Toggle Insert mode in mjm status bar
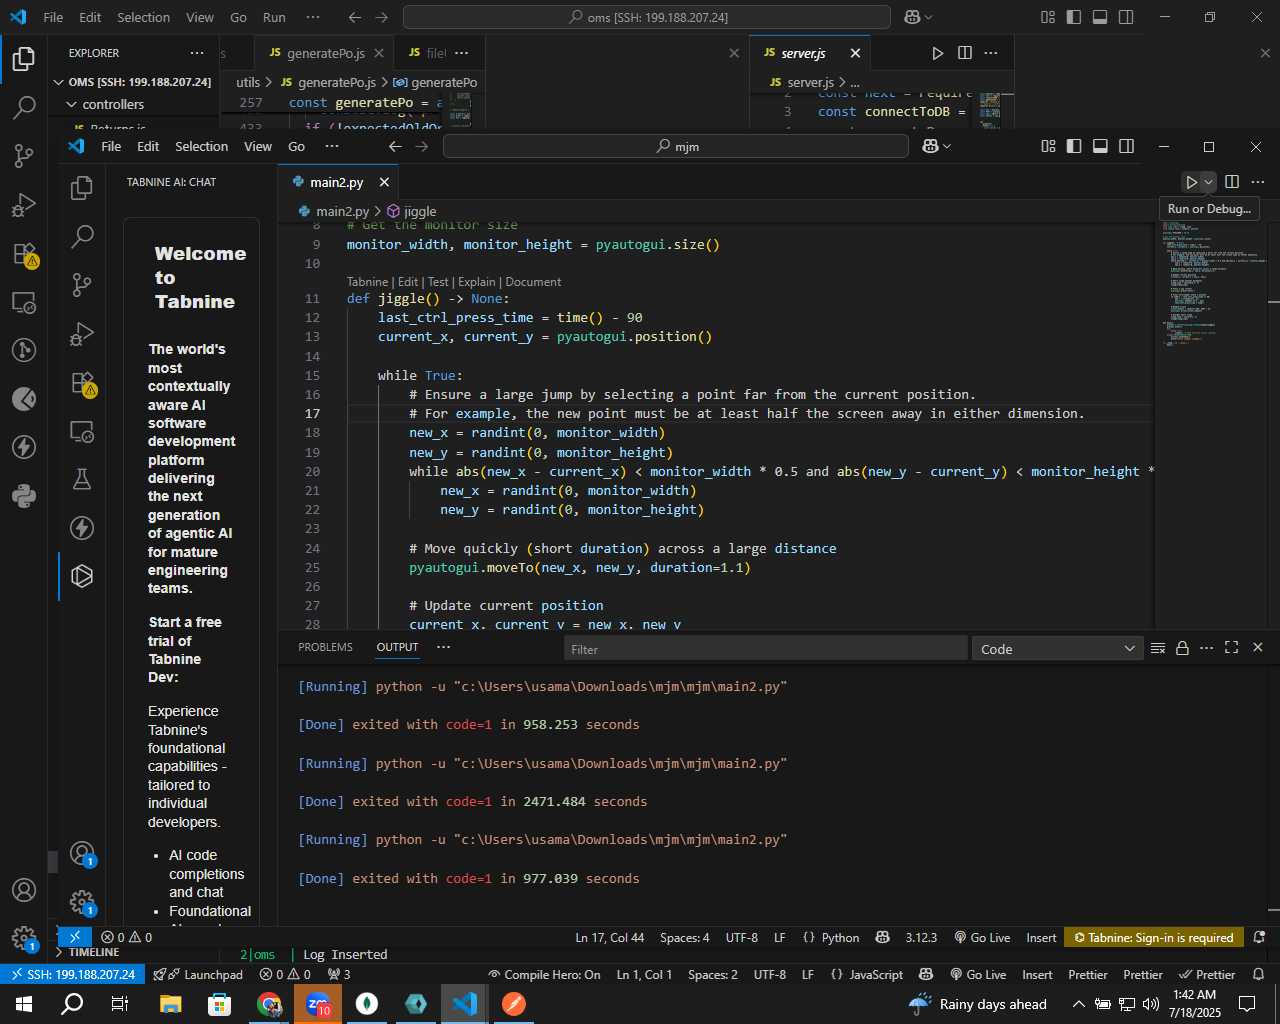Screen dimensions: 1280x1024 [1041, 937]
